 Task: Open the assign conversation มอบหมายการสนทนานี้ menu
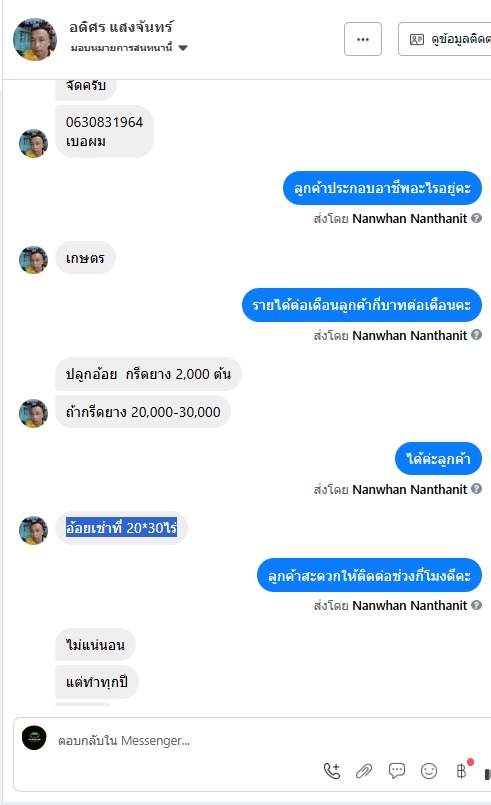[x=129, y=48]
